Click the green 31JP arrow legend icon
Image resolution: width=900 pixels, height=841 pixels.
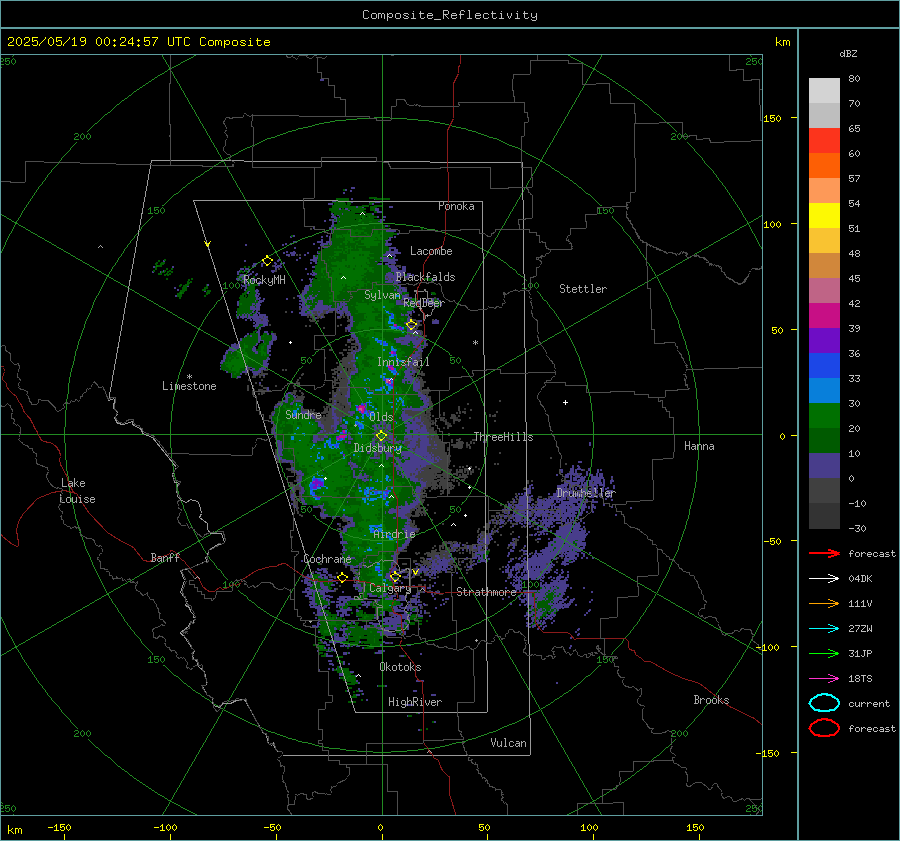(824, 653)
